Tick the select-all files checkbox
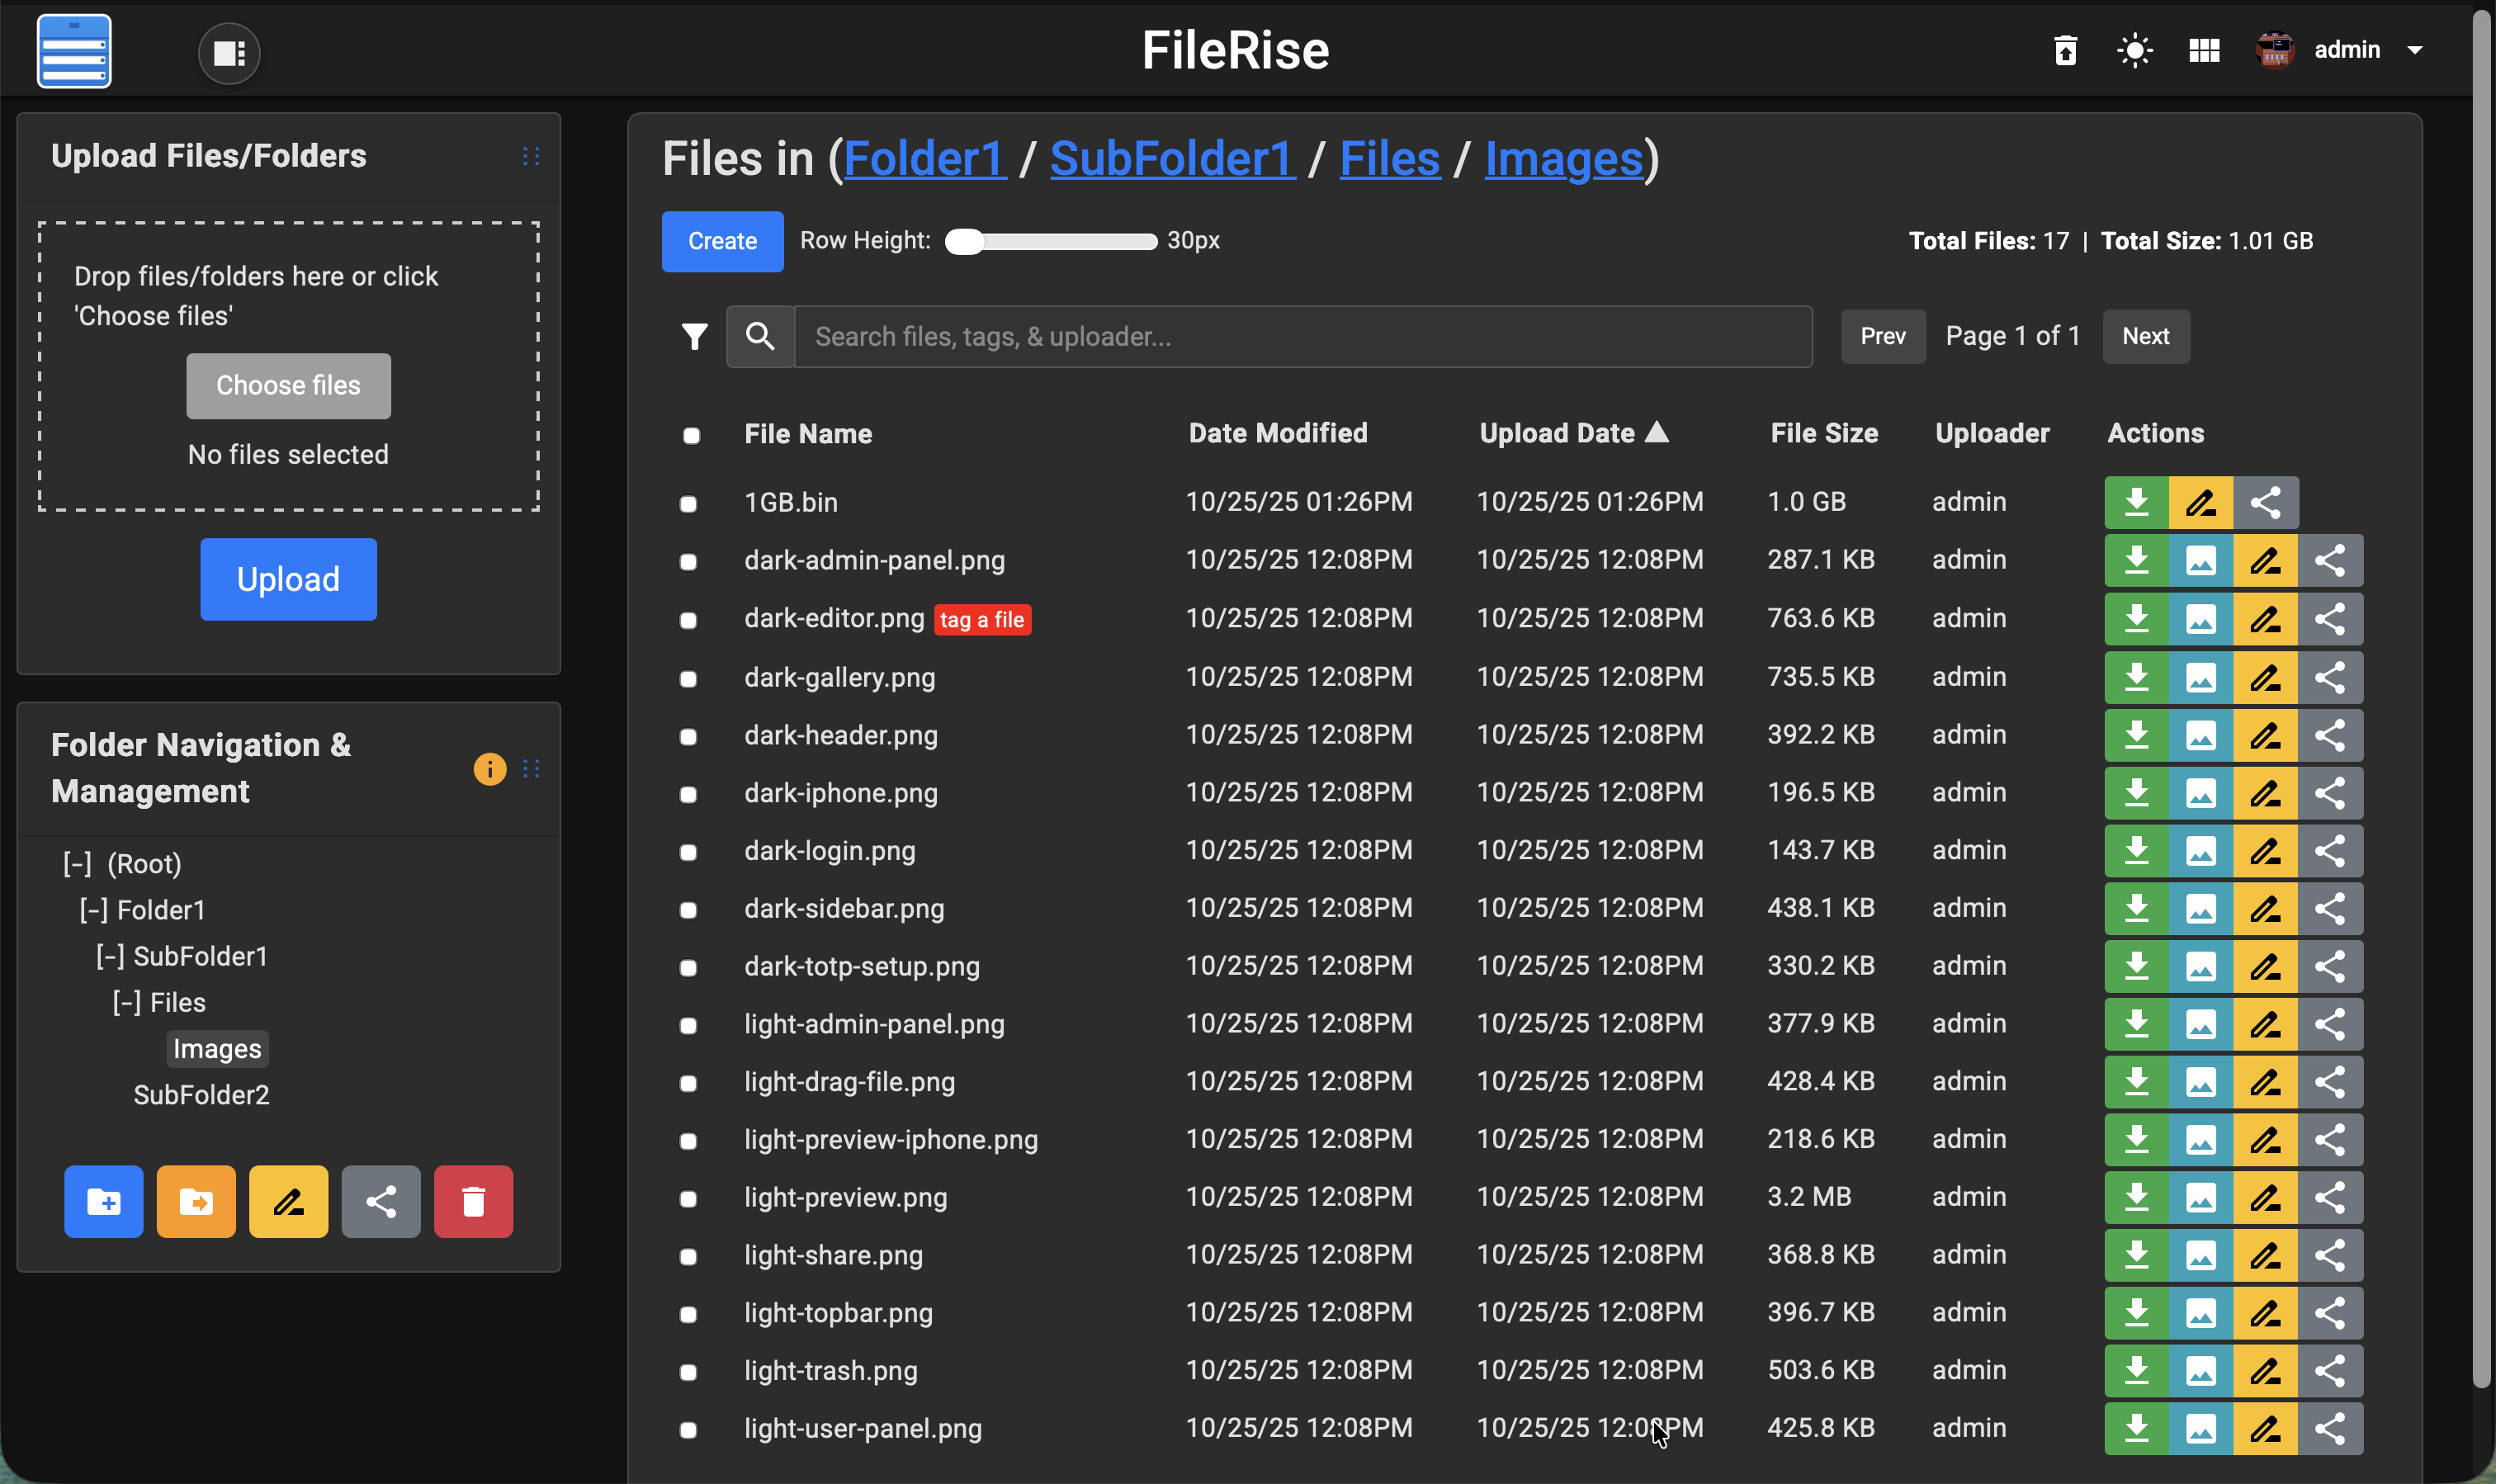Screen dimensions: 2496x1484 click(x=691, y=435)
